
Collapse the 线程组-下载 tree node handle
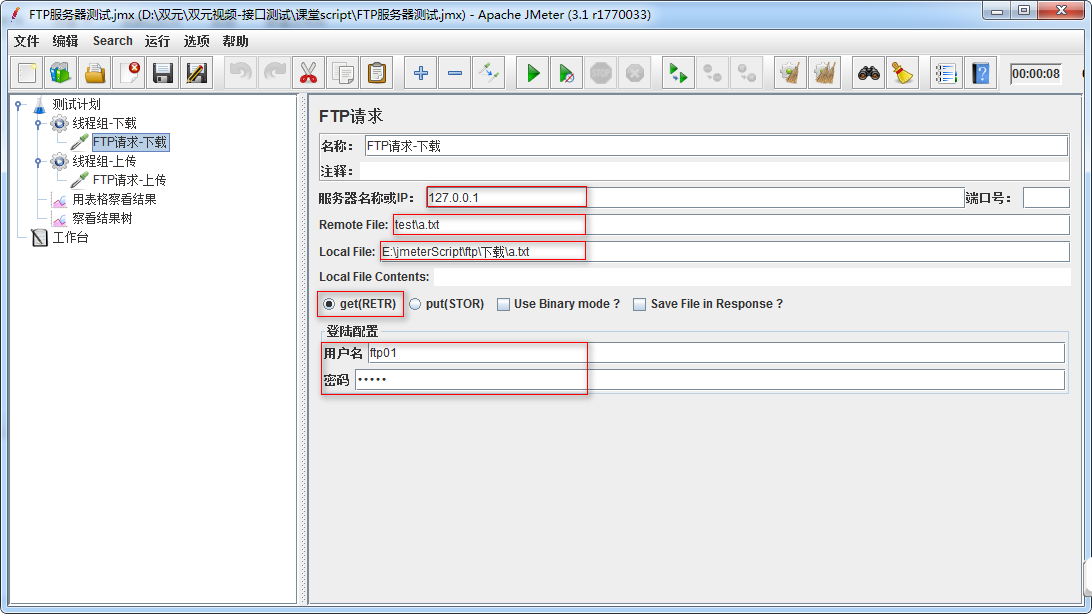coord(38,124)
